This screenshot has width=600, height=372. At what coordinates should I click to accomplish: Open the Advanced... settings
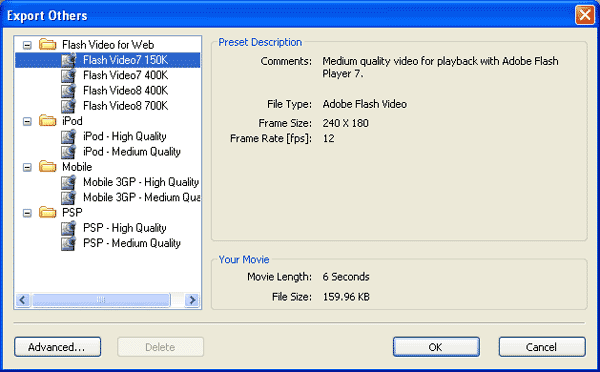pyautogui.click(x=58, y=347)
